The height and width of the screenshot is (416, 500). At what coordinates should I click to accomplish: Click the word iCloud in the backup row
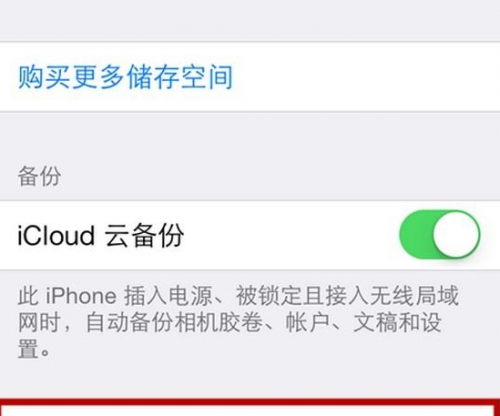pos(56,235)
